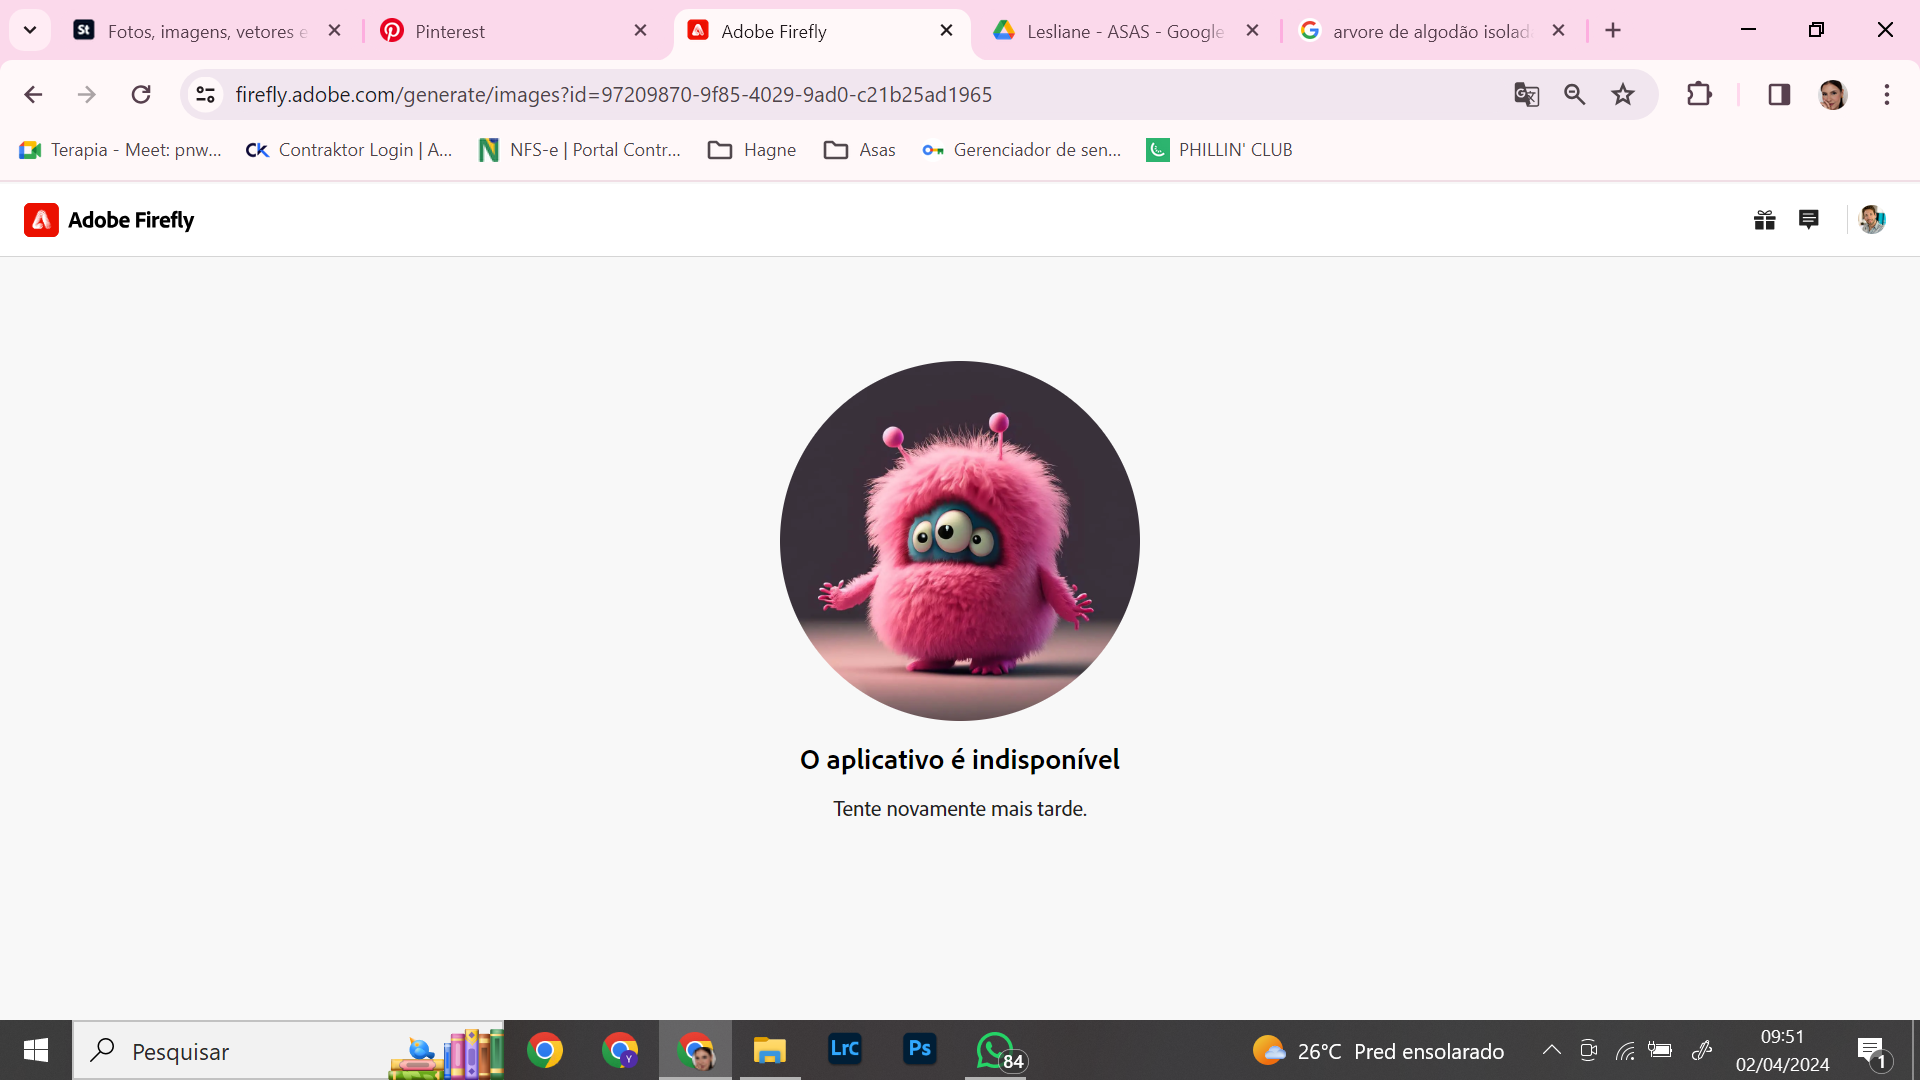
Task: Open the zoom search icon in the address bar
Action: [1574, 94]
